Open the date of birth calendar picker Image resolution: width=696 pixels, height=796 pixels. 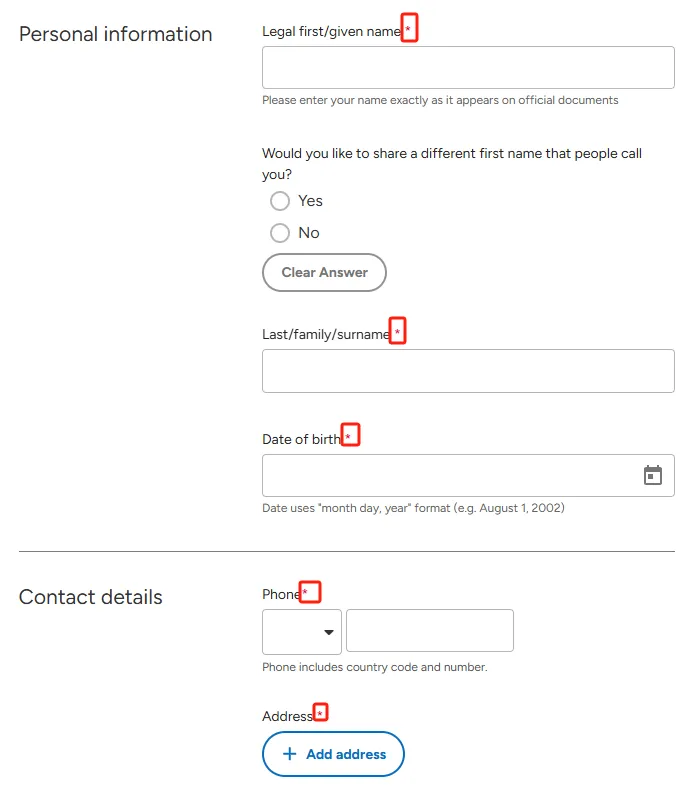[653, 475]
